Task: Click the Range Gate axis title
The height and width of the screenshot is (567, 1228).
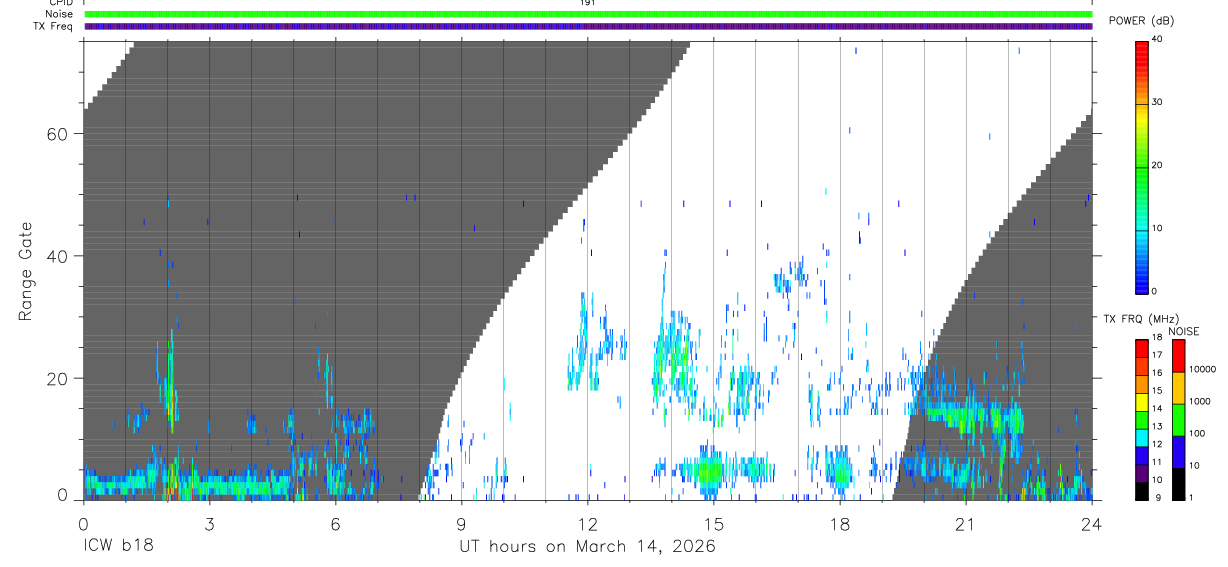Action: 26,271
